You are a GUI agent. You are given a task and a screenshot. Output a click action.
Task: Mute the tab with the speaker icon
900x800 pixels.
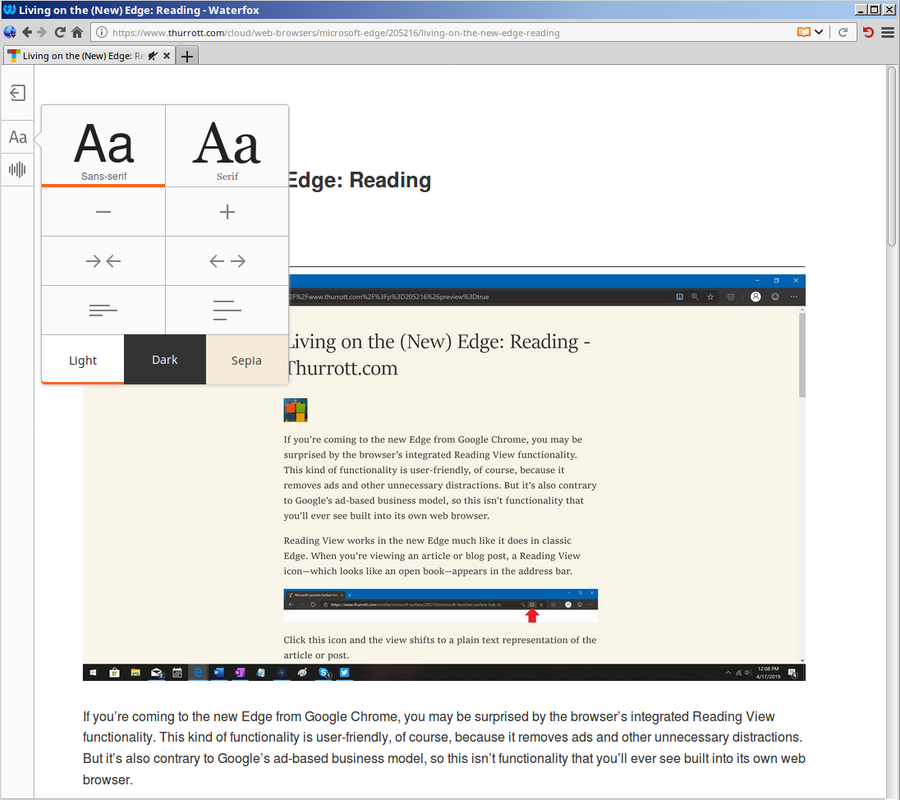[x=153, y=56]
